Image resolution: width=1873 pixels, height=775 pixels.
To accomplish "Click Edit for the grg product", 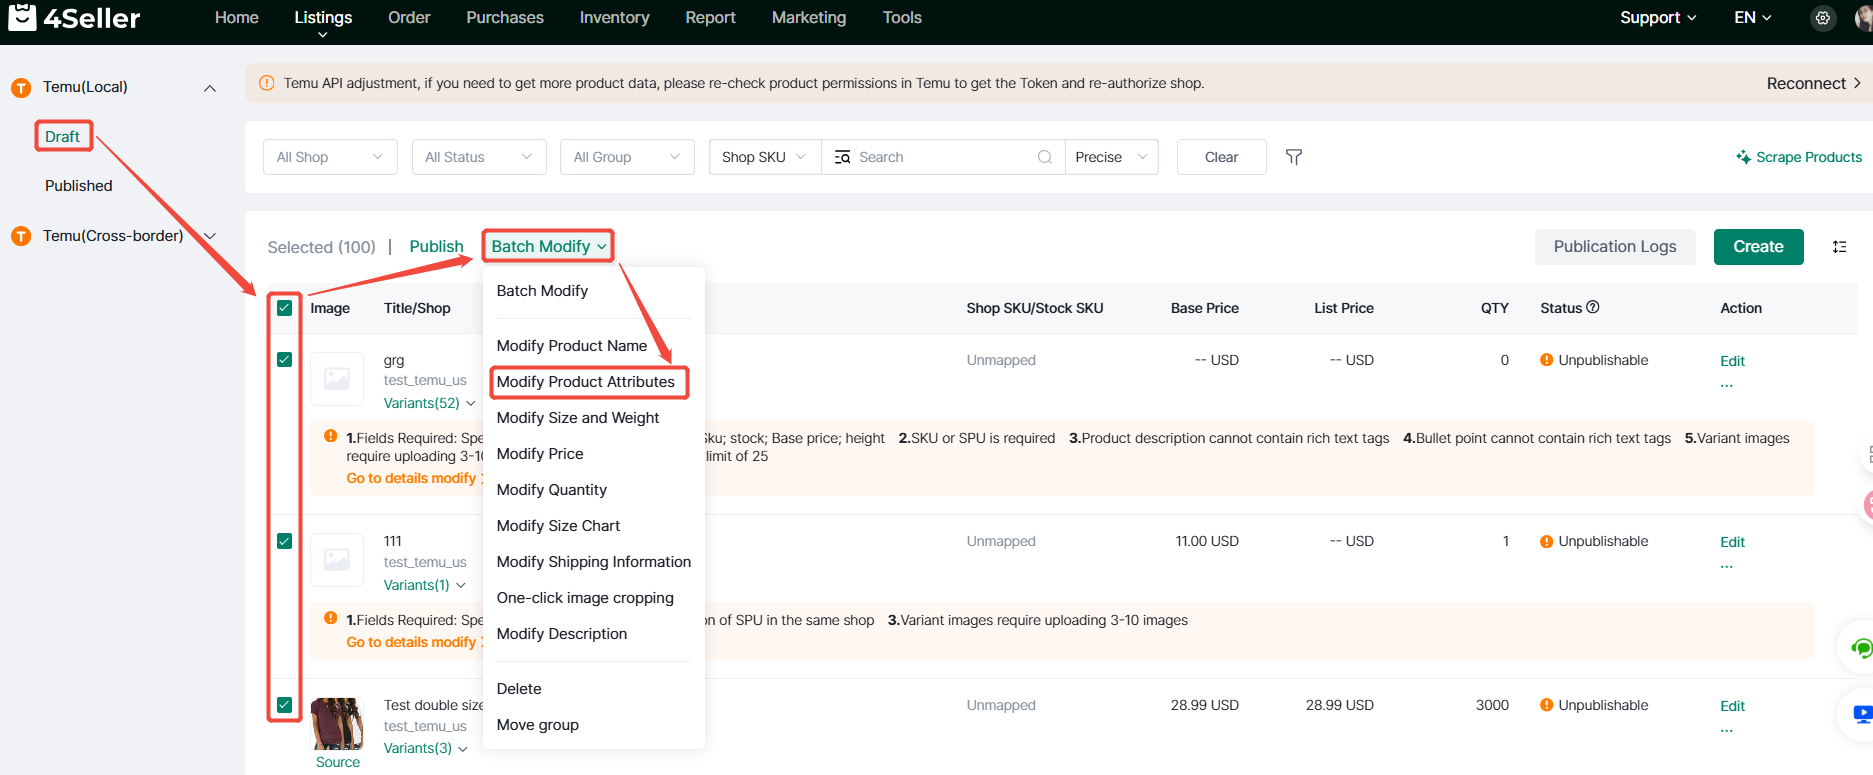I will coord(1732,361).
